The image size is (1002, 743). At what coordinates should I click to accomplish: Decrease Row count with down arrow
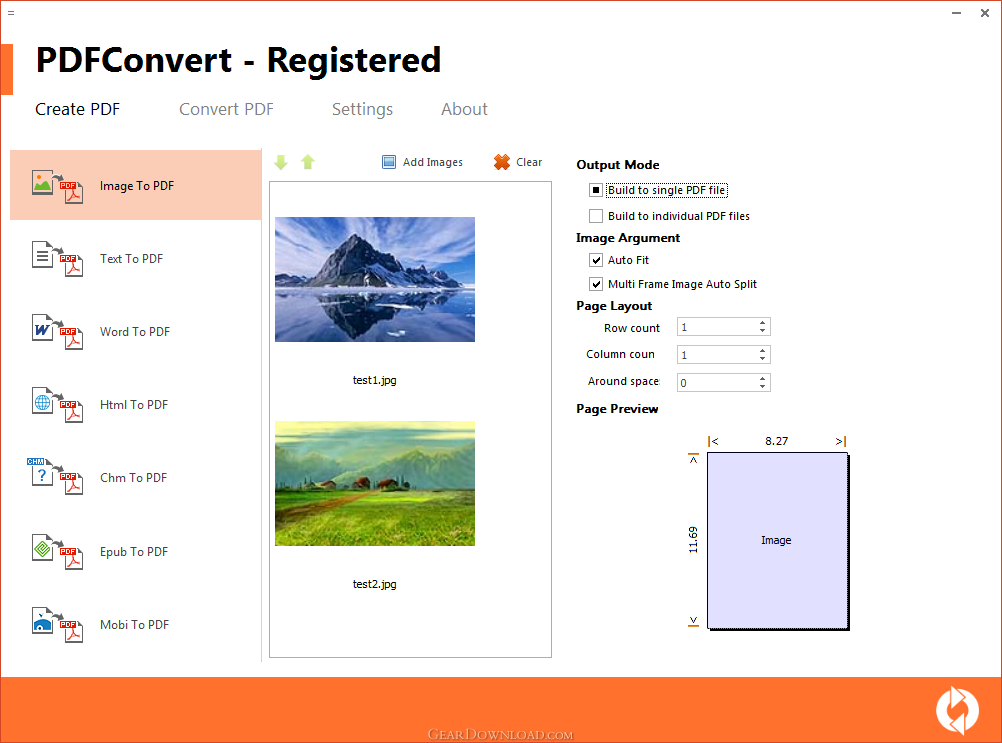tap(762, 331)
